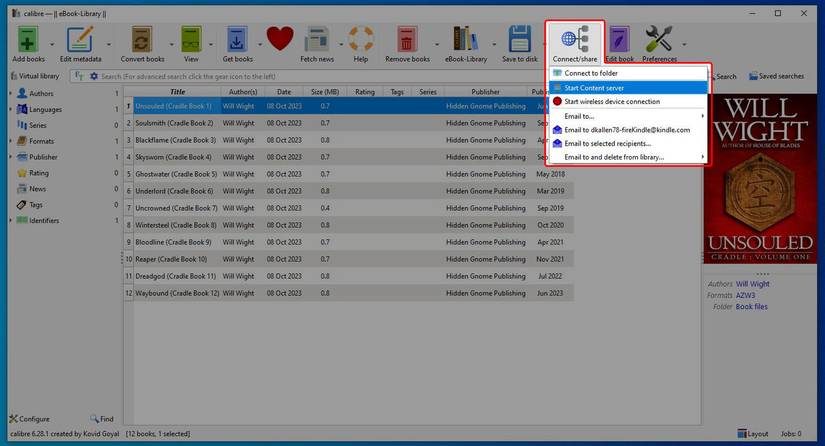825x446 pixels.
Task: Select Ghostwater (Cradle Book 5) row
Action: pos(349,174)
